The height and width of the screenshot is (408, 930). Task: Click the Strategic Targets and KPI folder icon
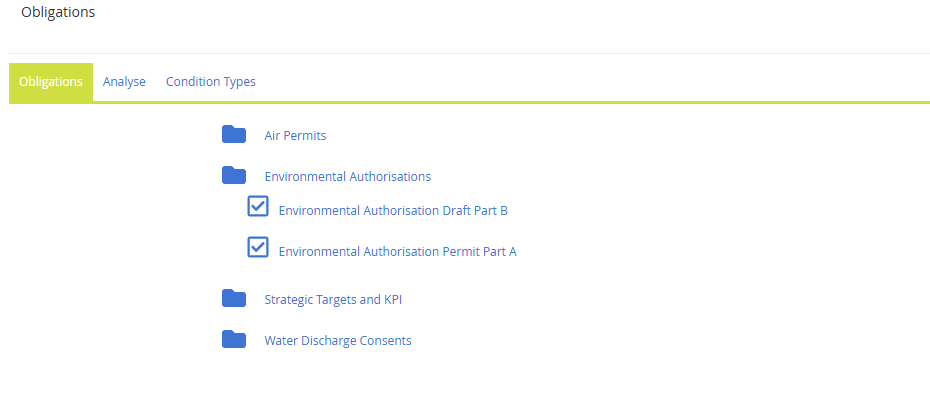pyautogui.click(x=234, y=298)
